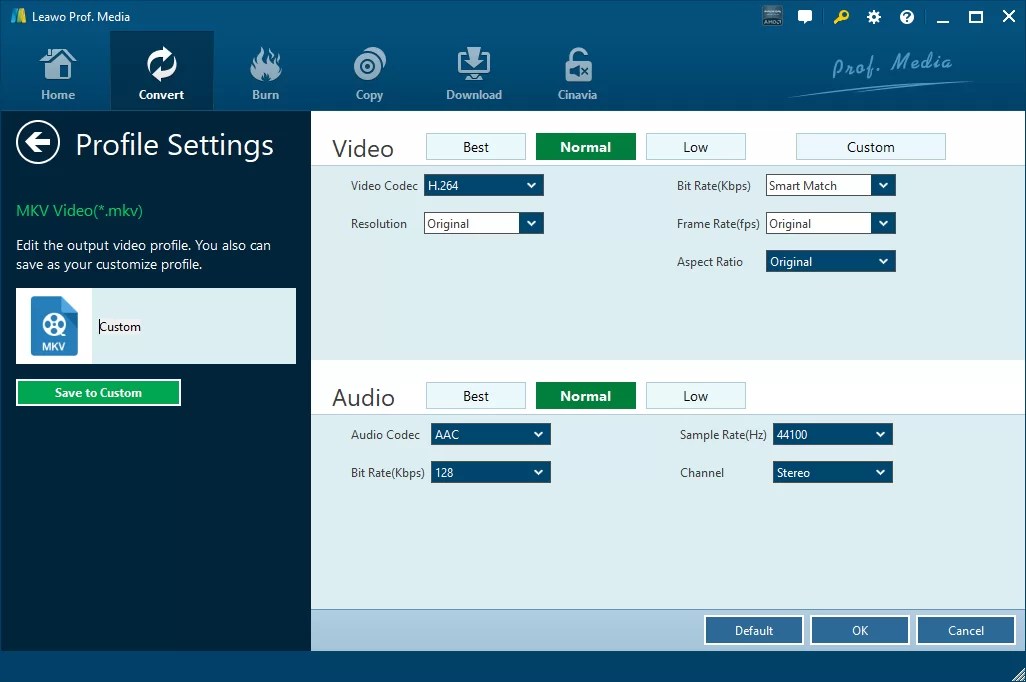Open the registration key panel
The width and height of the screenshot is (1026, 682).
840,16
